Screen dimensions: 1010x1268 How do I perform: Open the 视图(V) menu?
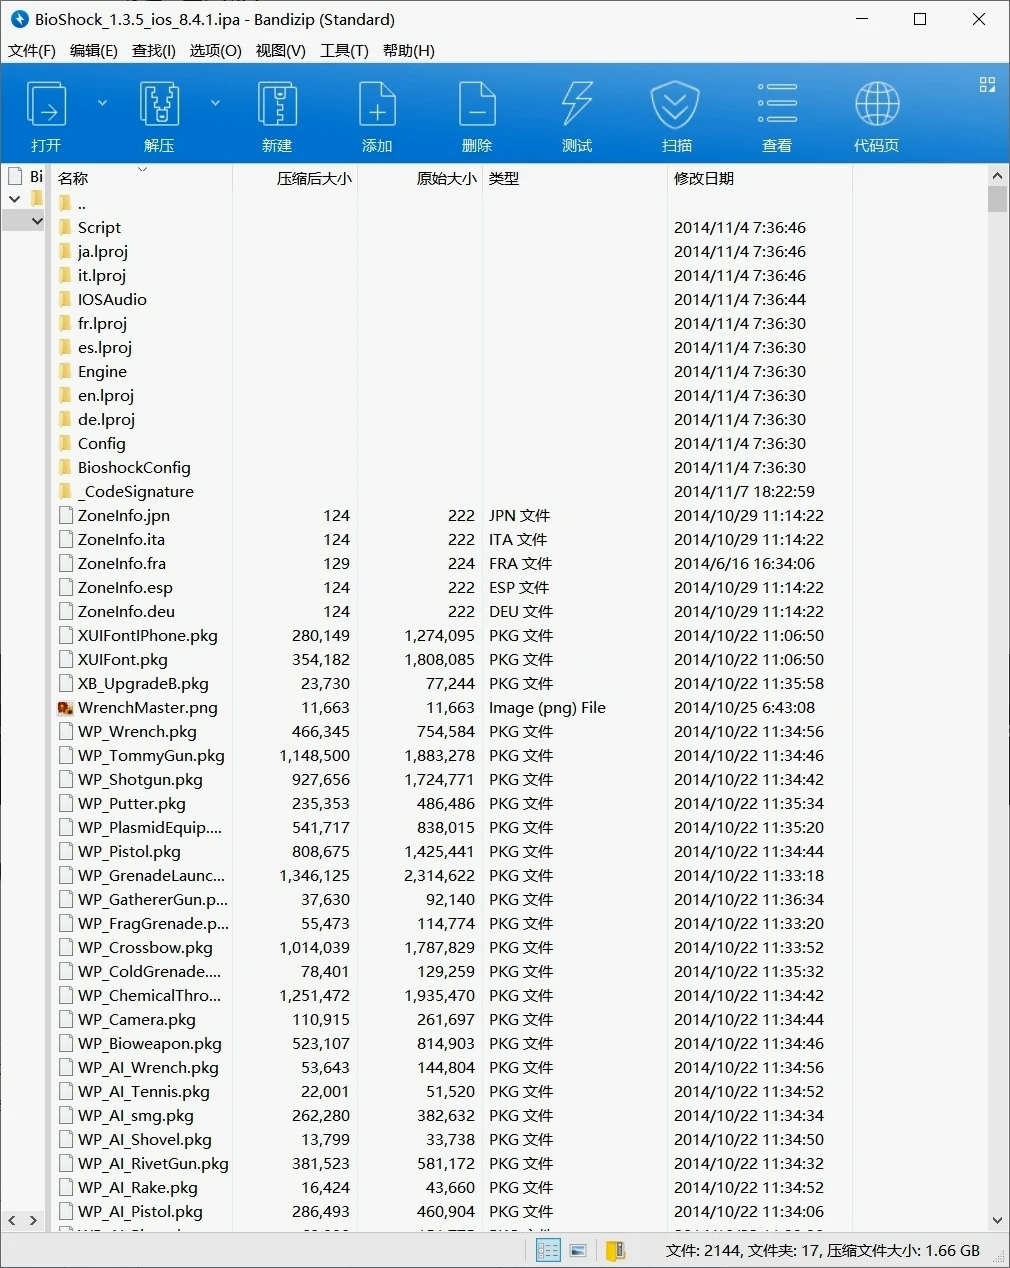tap(281, 50)
